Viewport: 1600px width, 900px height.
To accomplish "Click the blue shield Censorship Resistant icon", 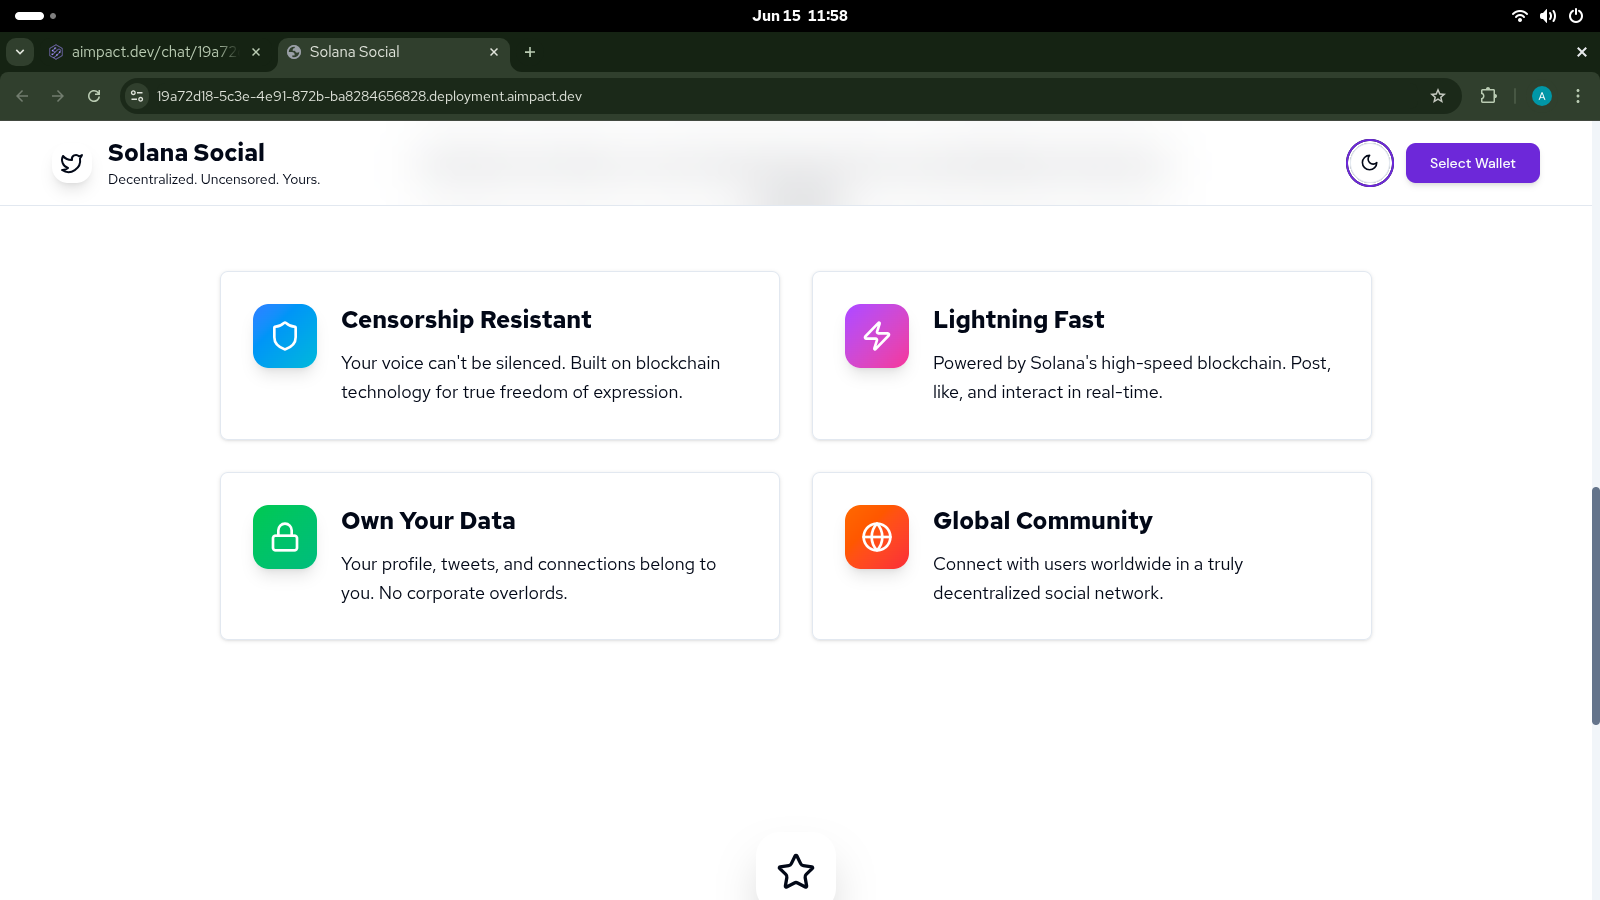I will click(x=285, y=336).
